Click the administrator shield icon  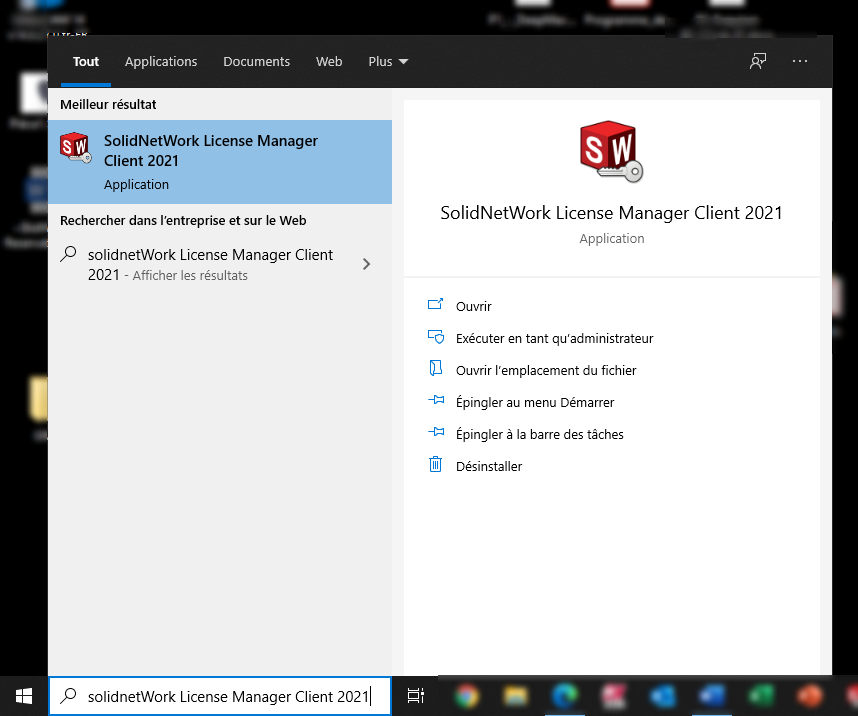436,337
